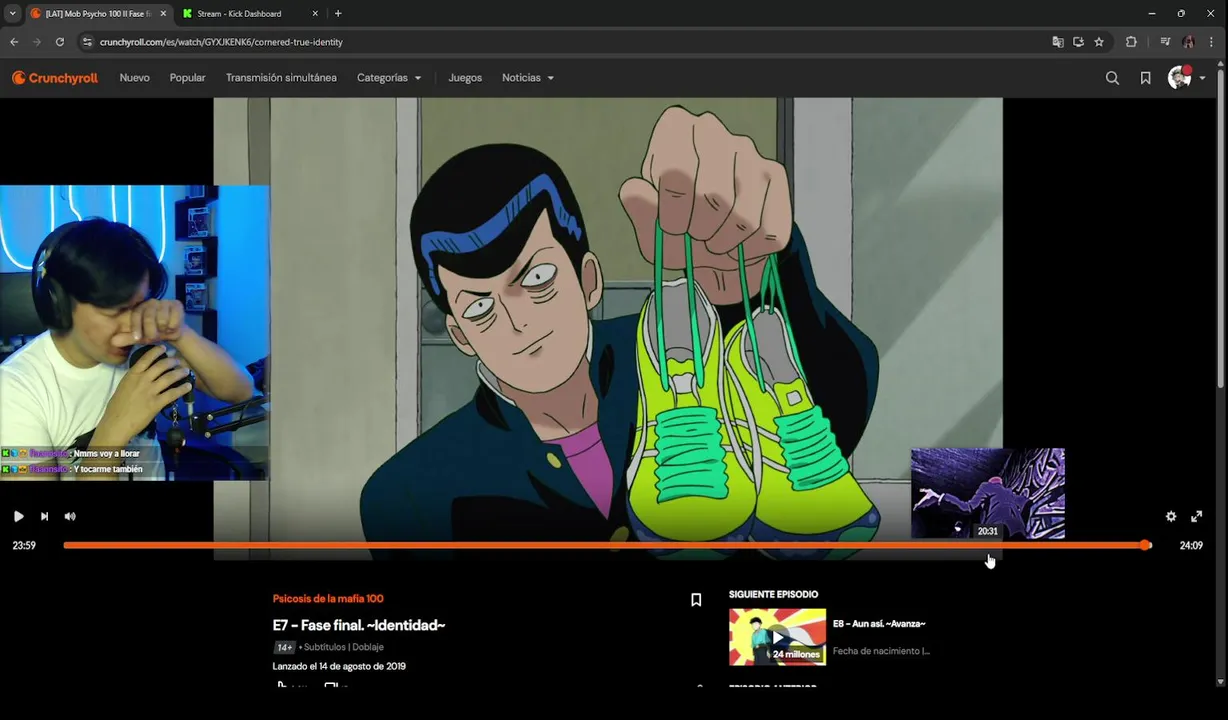Open the watchlist bookmark icon in the header
The height and width of the screenshot is (720, 1228).
tap(1146, 78)
